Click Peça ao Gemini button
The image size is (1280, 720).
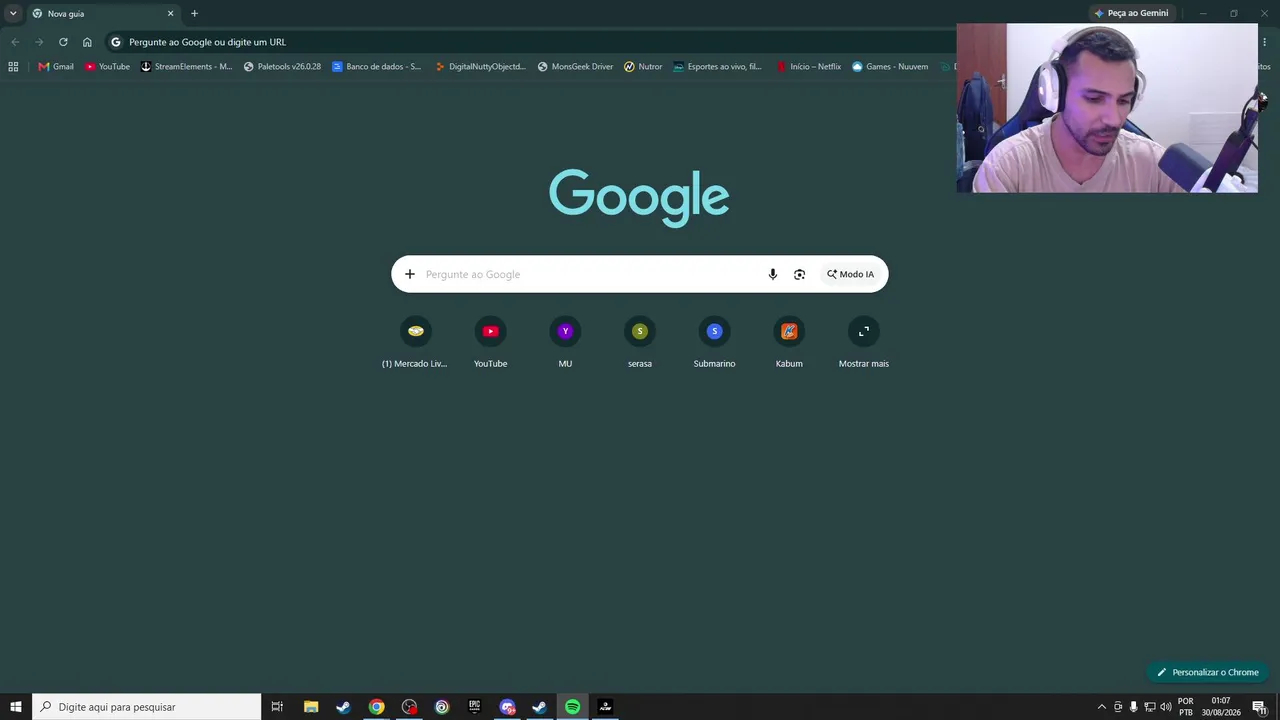point(1131,13)
